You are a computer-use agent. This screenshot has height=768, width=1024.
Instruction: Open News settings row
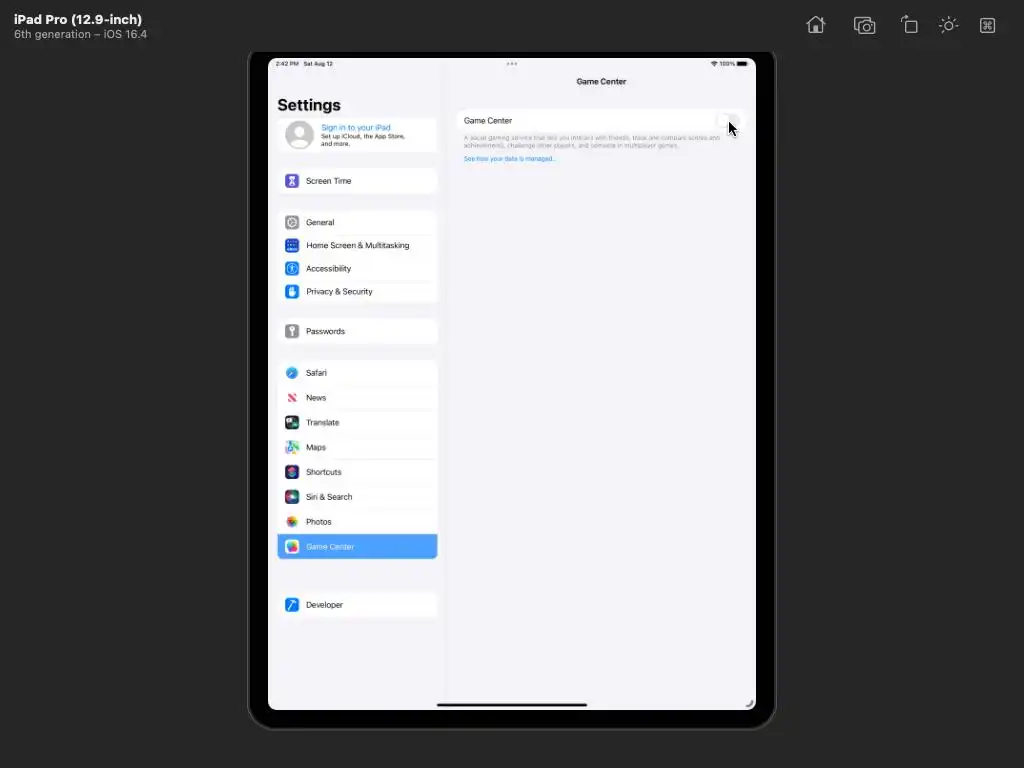click(x=357, y=398)
